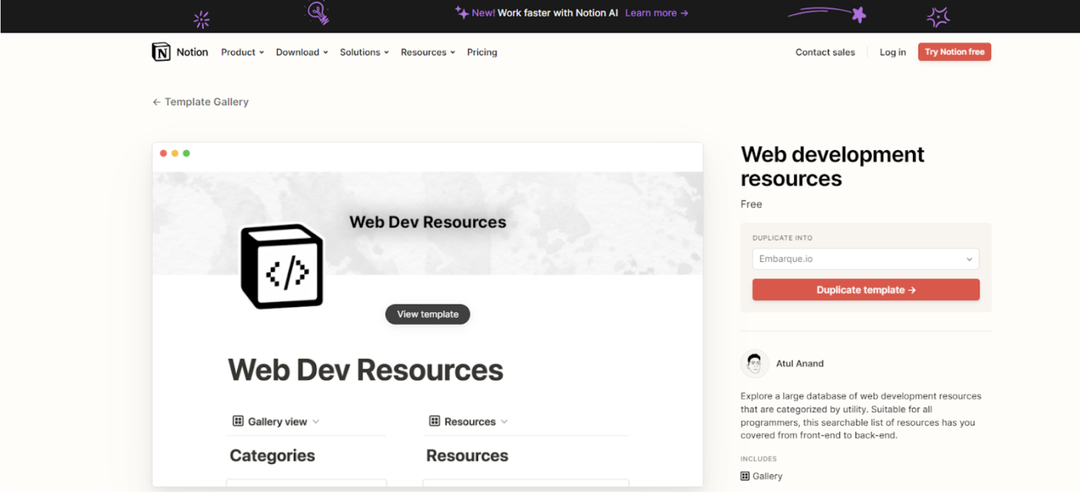The width and height of the screenshot is (1080, 494).
Task: Click author name Atul Anand
Action: [x=800, y=364]
